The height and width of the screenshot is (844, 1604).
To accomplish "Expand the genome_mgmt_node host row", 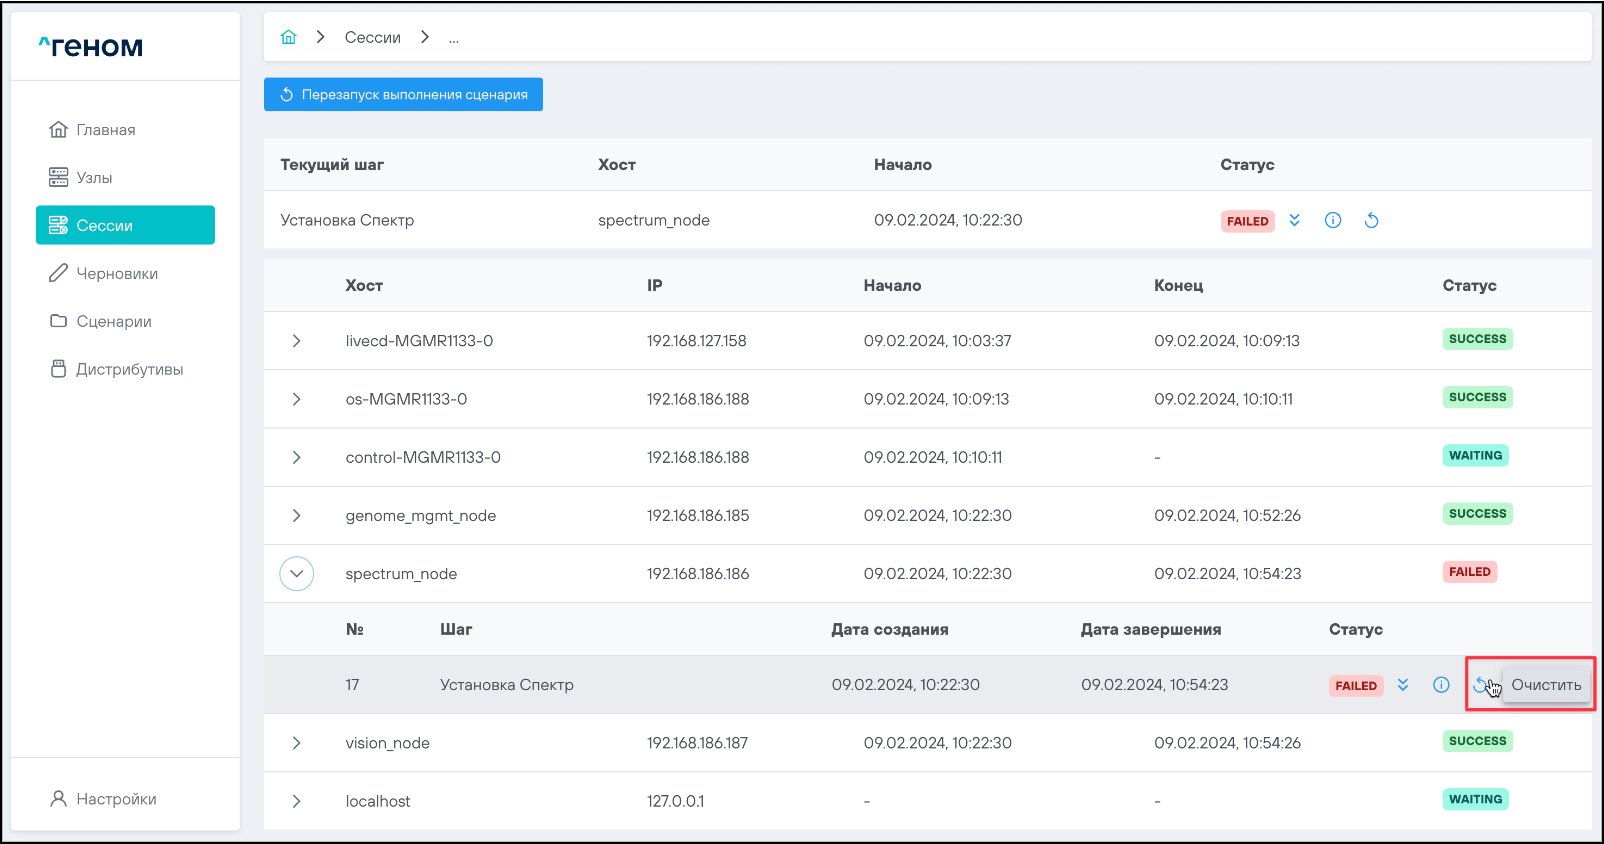I will [x=297, y=516].
